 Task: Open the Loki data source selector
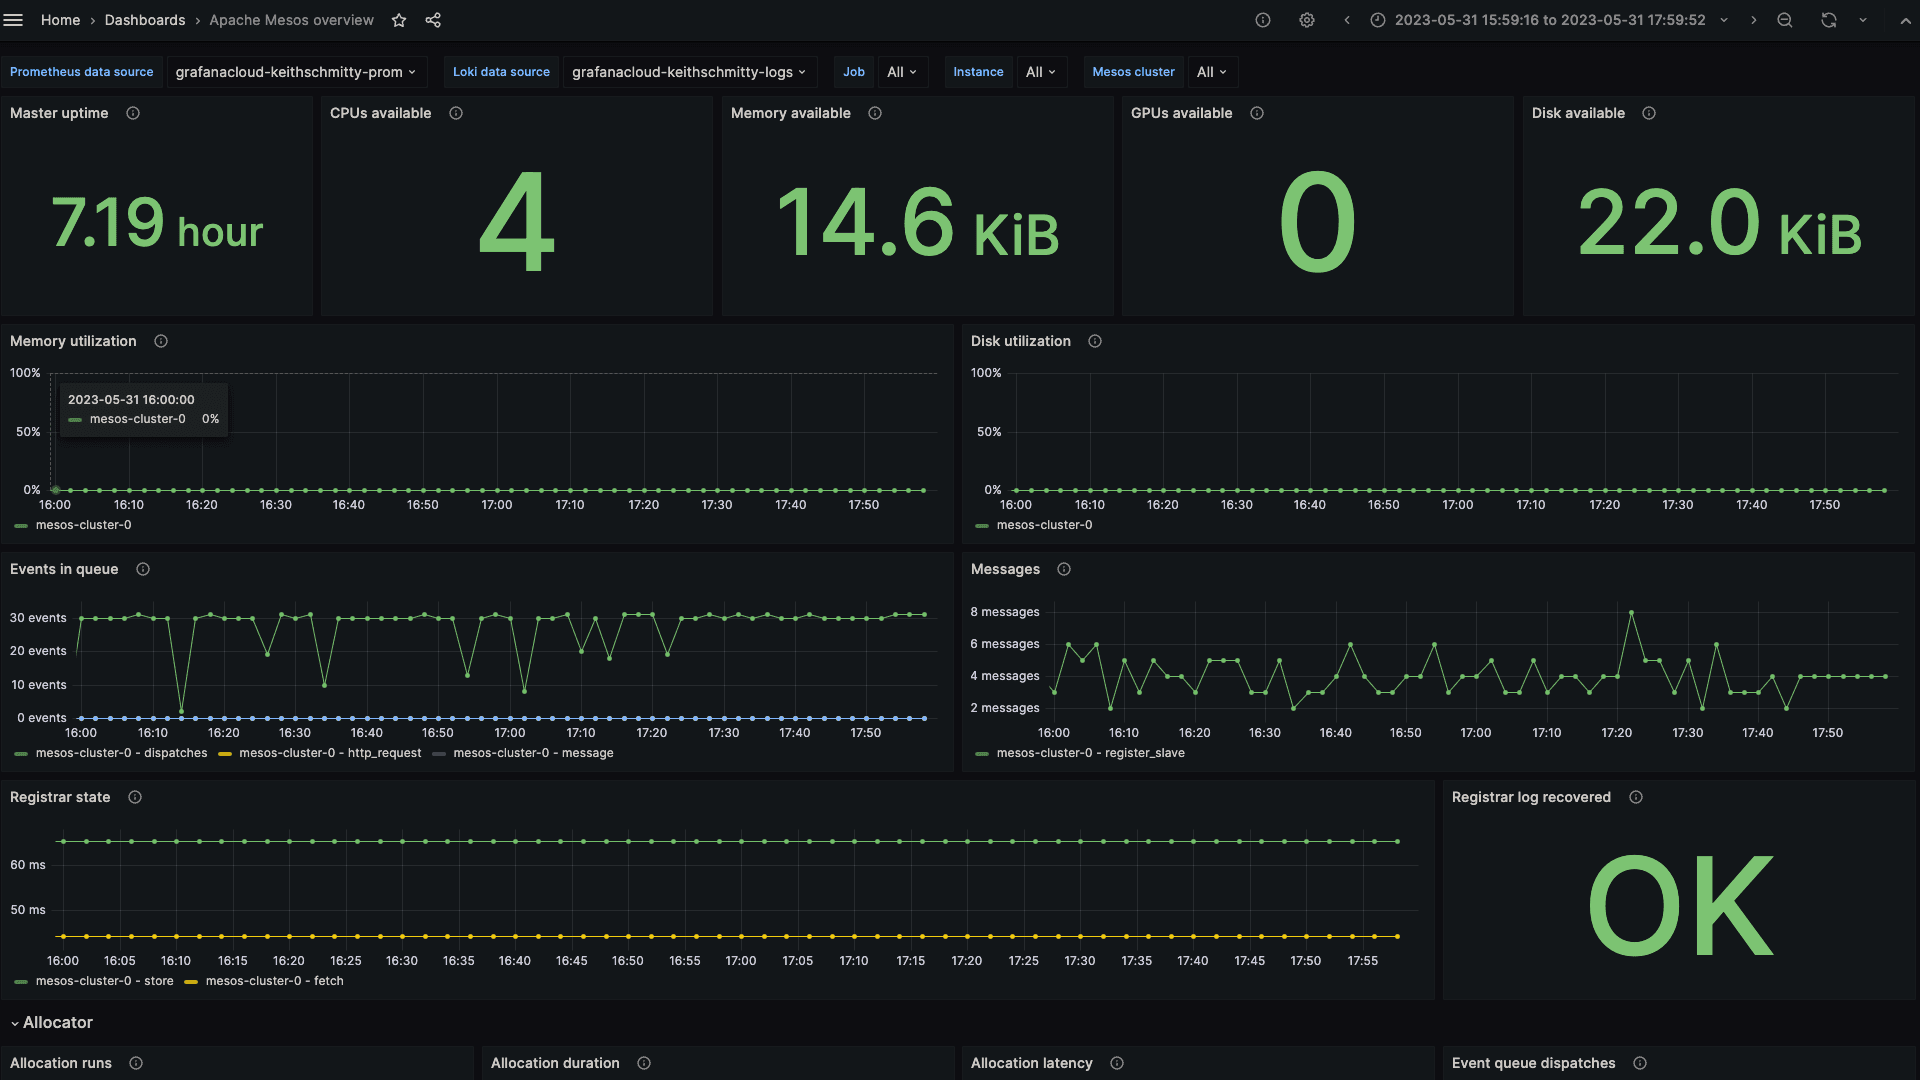point(687,72)
